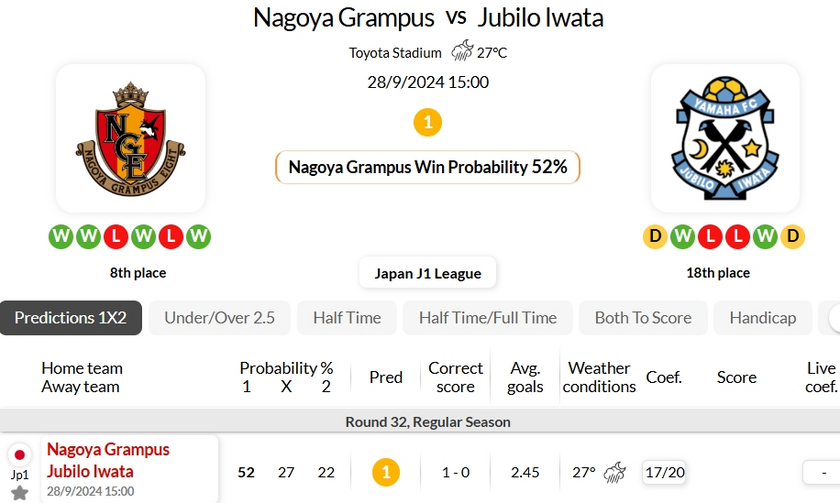The height and width of the screenshot is (503, 840).
Task: Click the orange prediction 1 badge in match row
Action: [386, 471]
